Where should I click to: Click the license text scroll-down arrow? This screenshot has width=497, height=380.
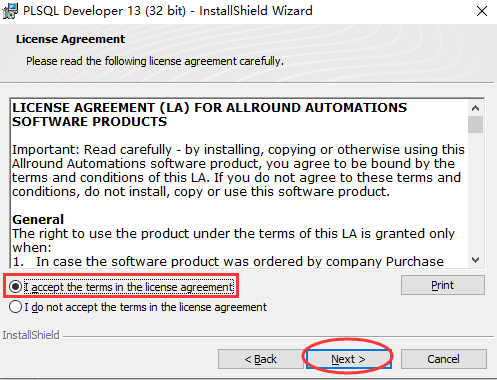click(476, 260)
